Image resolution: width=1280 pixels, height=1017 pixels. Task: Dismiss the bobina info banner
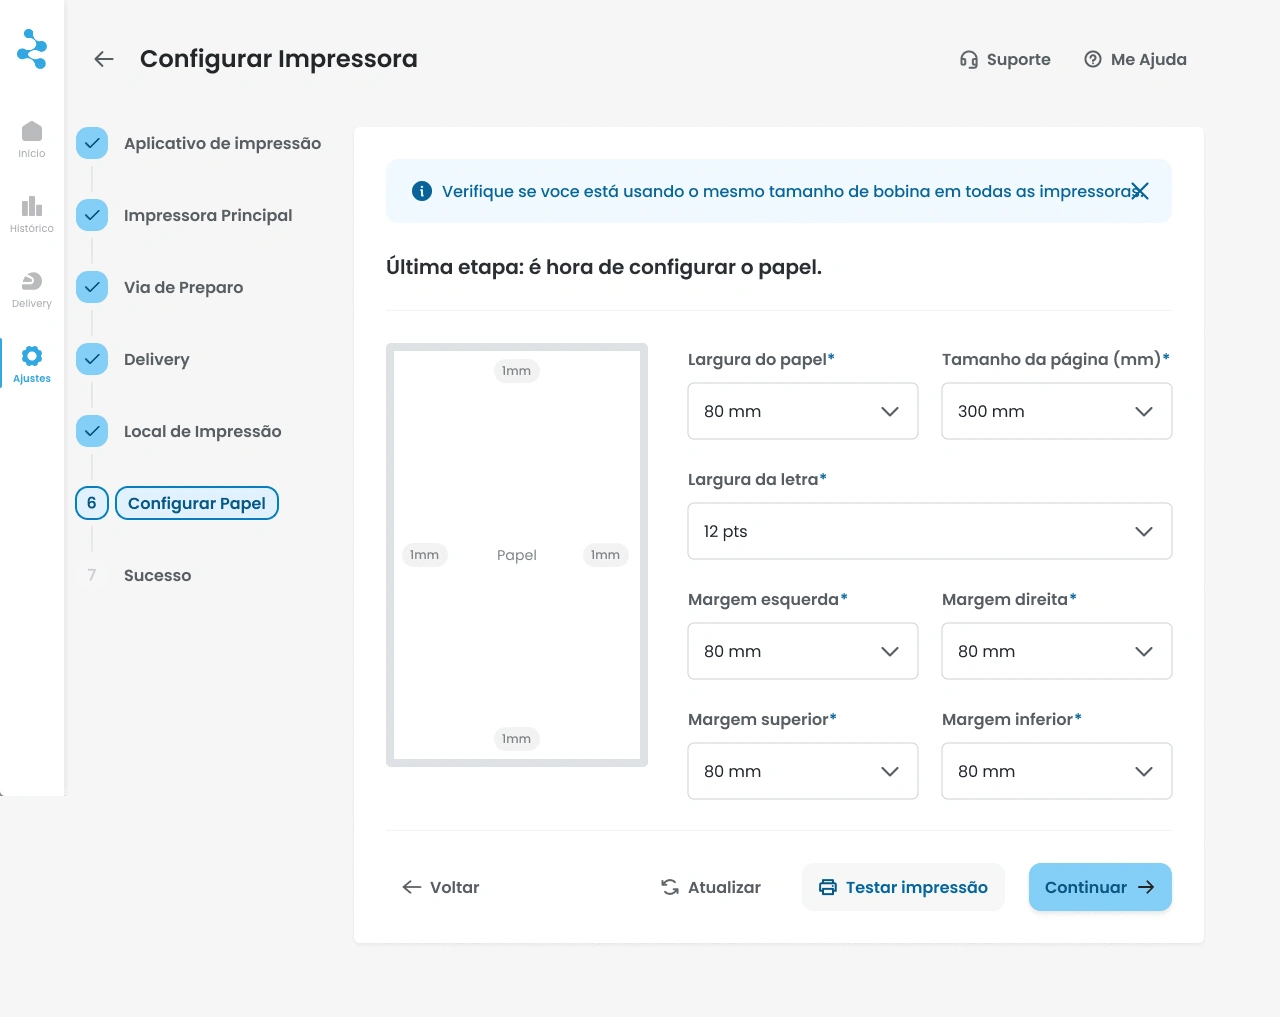click(x=1140, y=191)
